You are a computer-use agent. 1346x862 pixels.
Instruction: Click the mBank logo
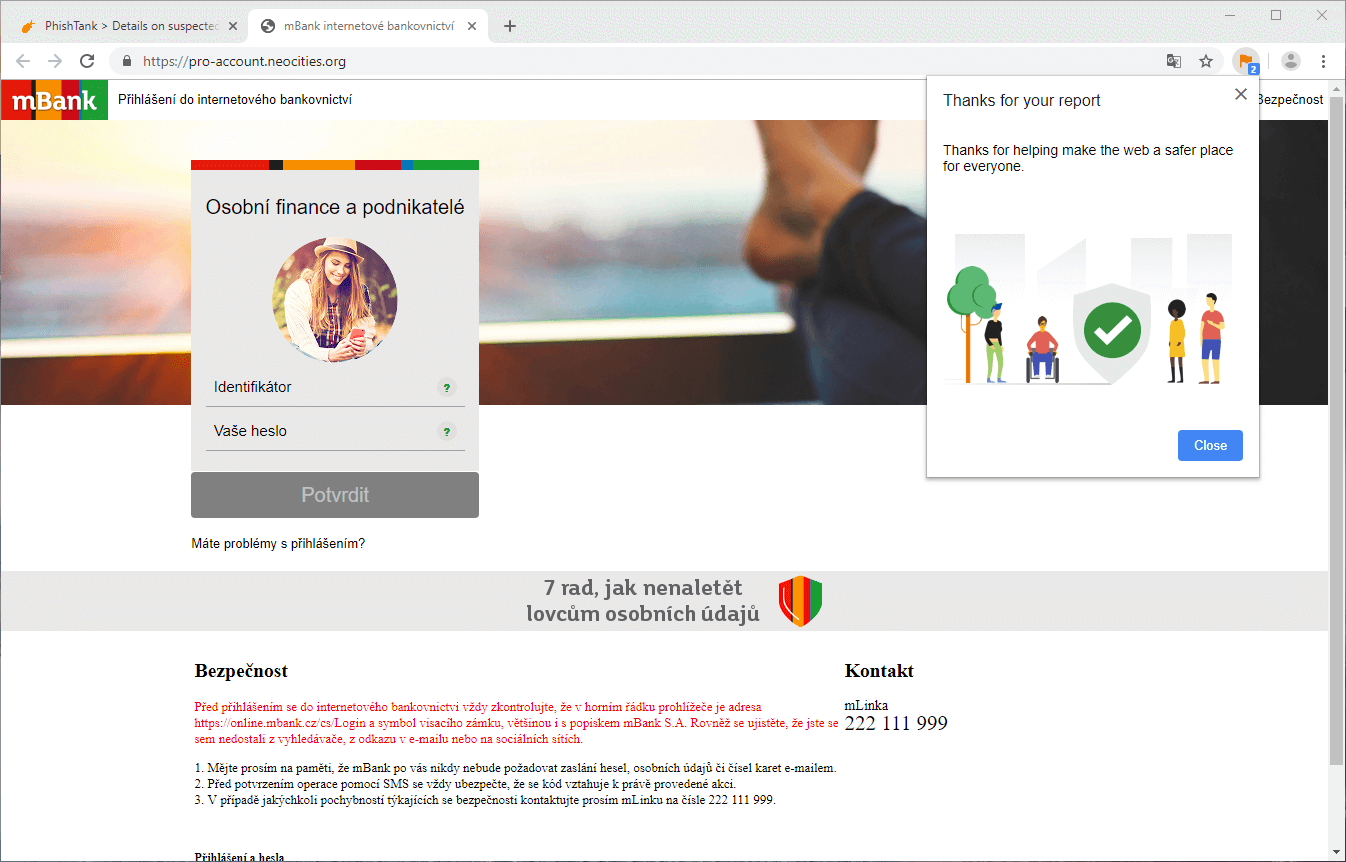pos(54,100)
